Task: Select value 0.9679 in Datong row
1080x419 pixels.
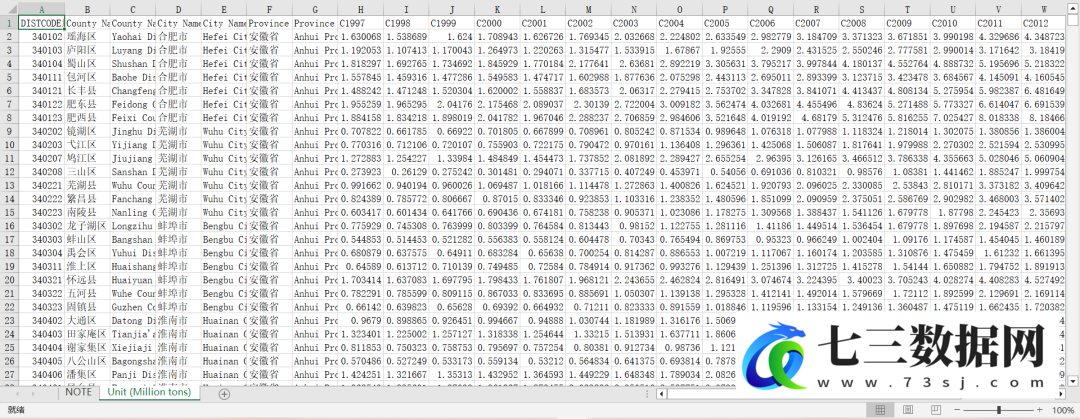Action: click(x=360, y=320)
